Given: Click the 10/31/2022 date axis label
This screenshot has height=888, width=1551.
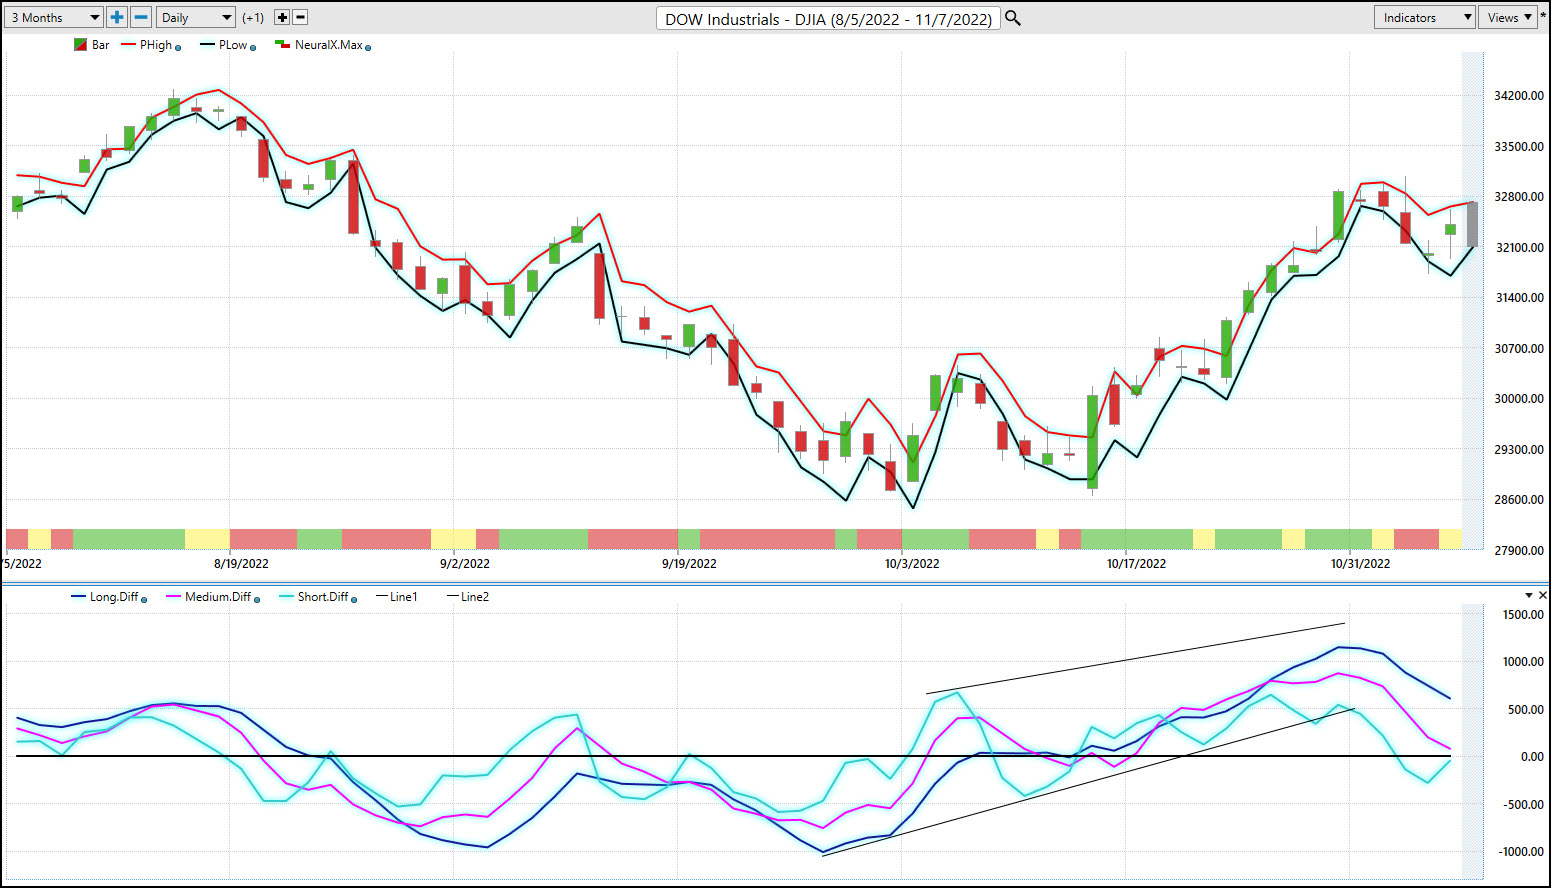Looking at the screenshot, I should coord(1360,564).
